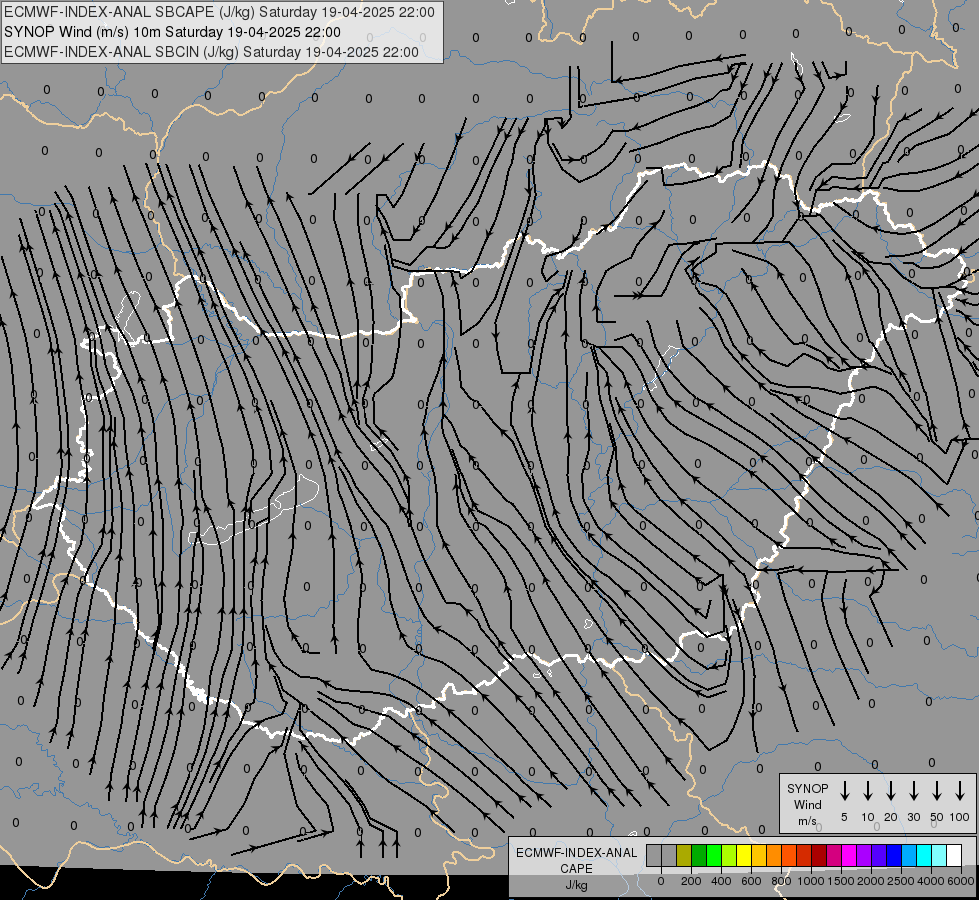The height and width of the screenshot is (900, 979).
Task: Pick the olive CAPE legend swatch
Action: click(x=684, y=855)
